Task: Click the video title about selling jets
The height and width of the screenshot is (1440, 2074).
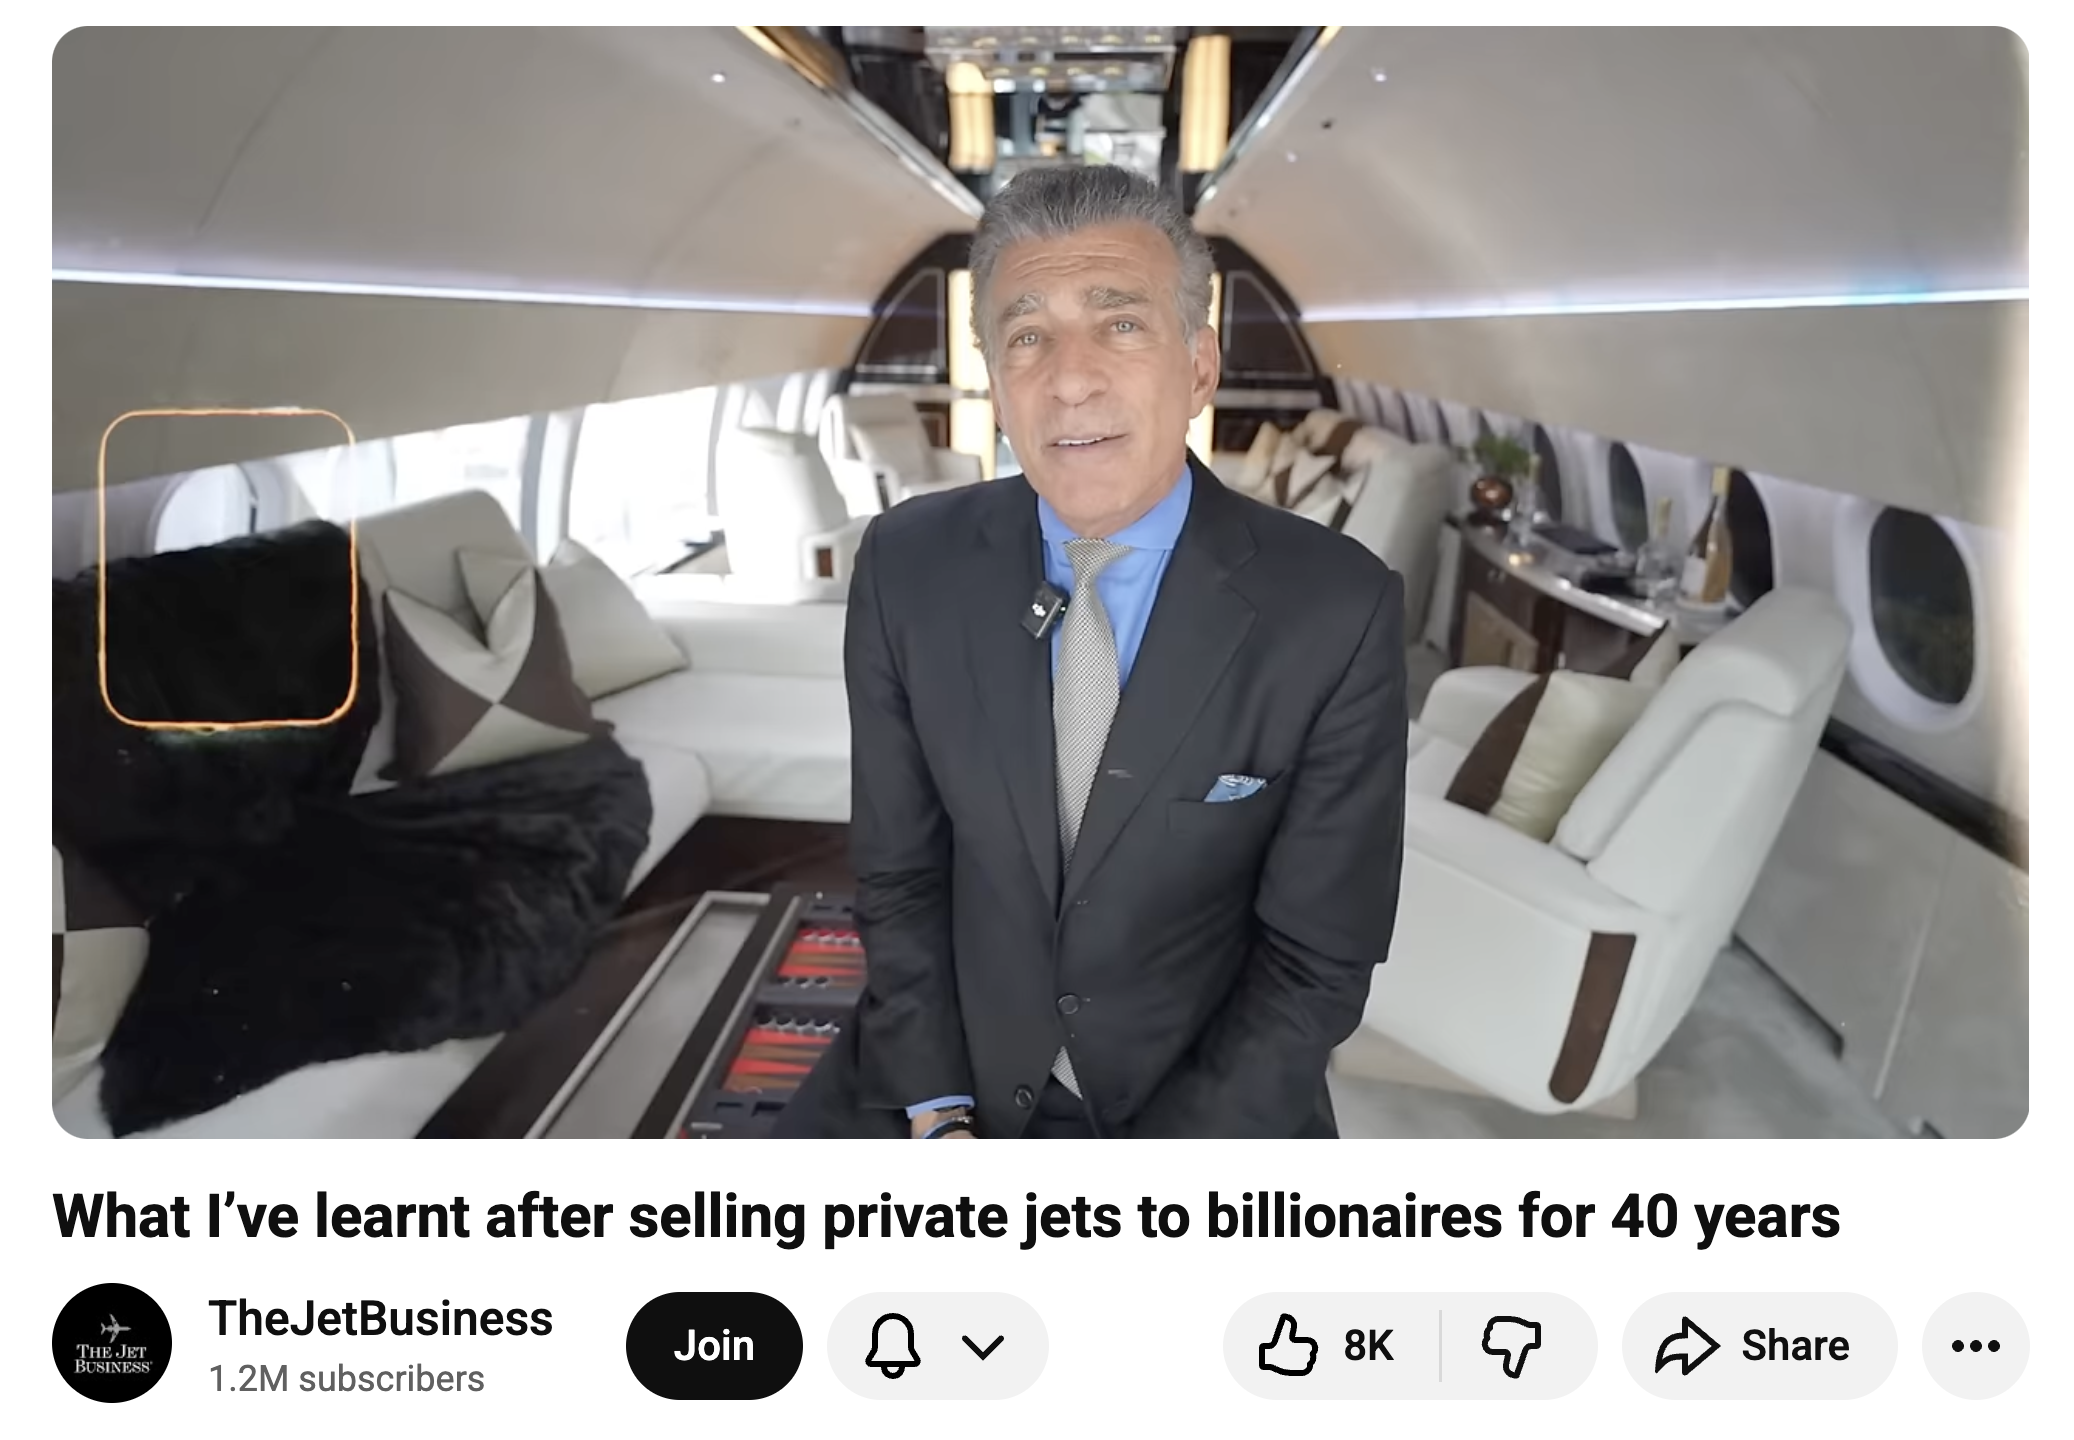Action: (x=946, y=1216)
